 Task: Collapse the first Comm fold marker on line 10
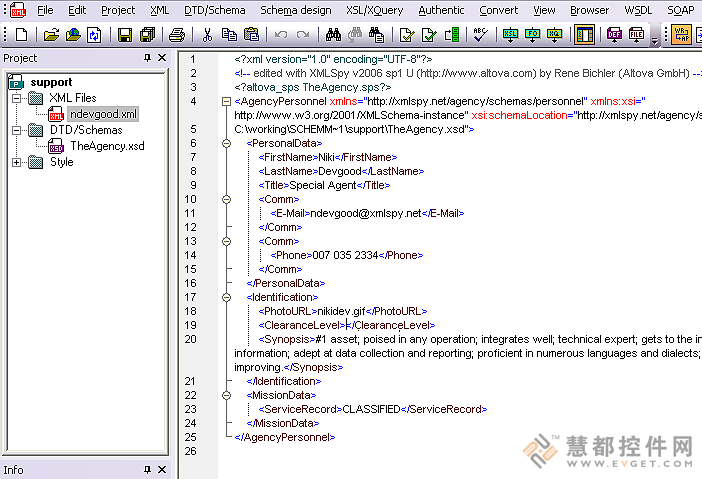(227, 199)
